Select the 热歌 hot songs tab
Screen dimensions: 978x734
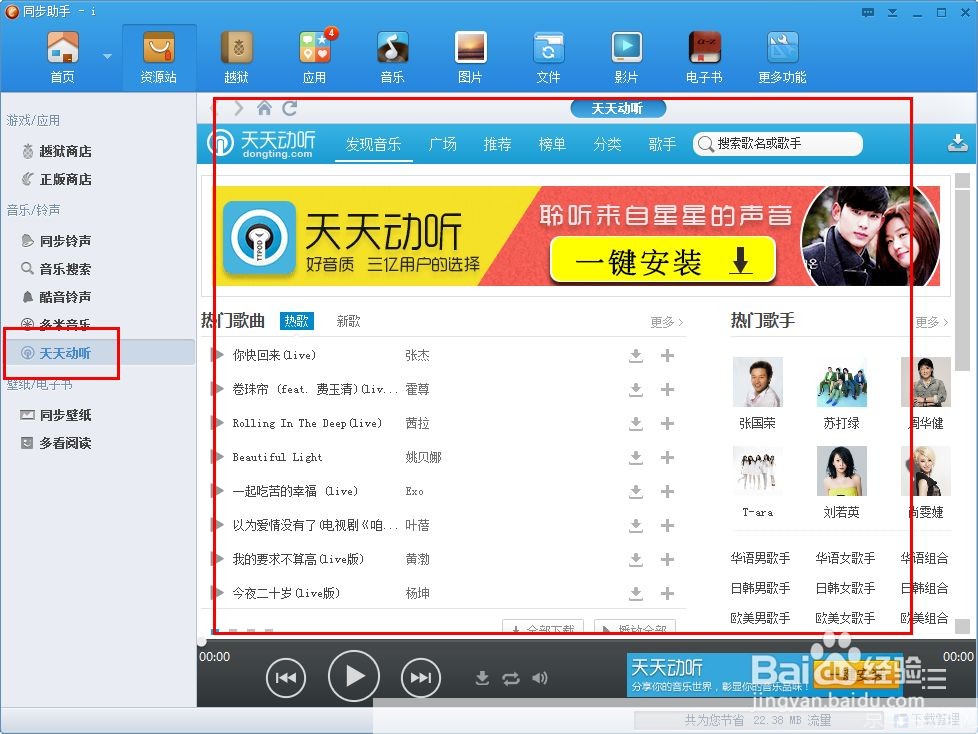tap(296, 321)
